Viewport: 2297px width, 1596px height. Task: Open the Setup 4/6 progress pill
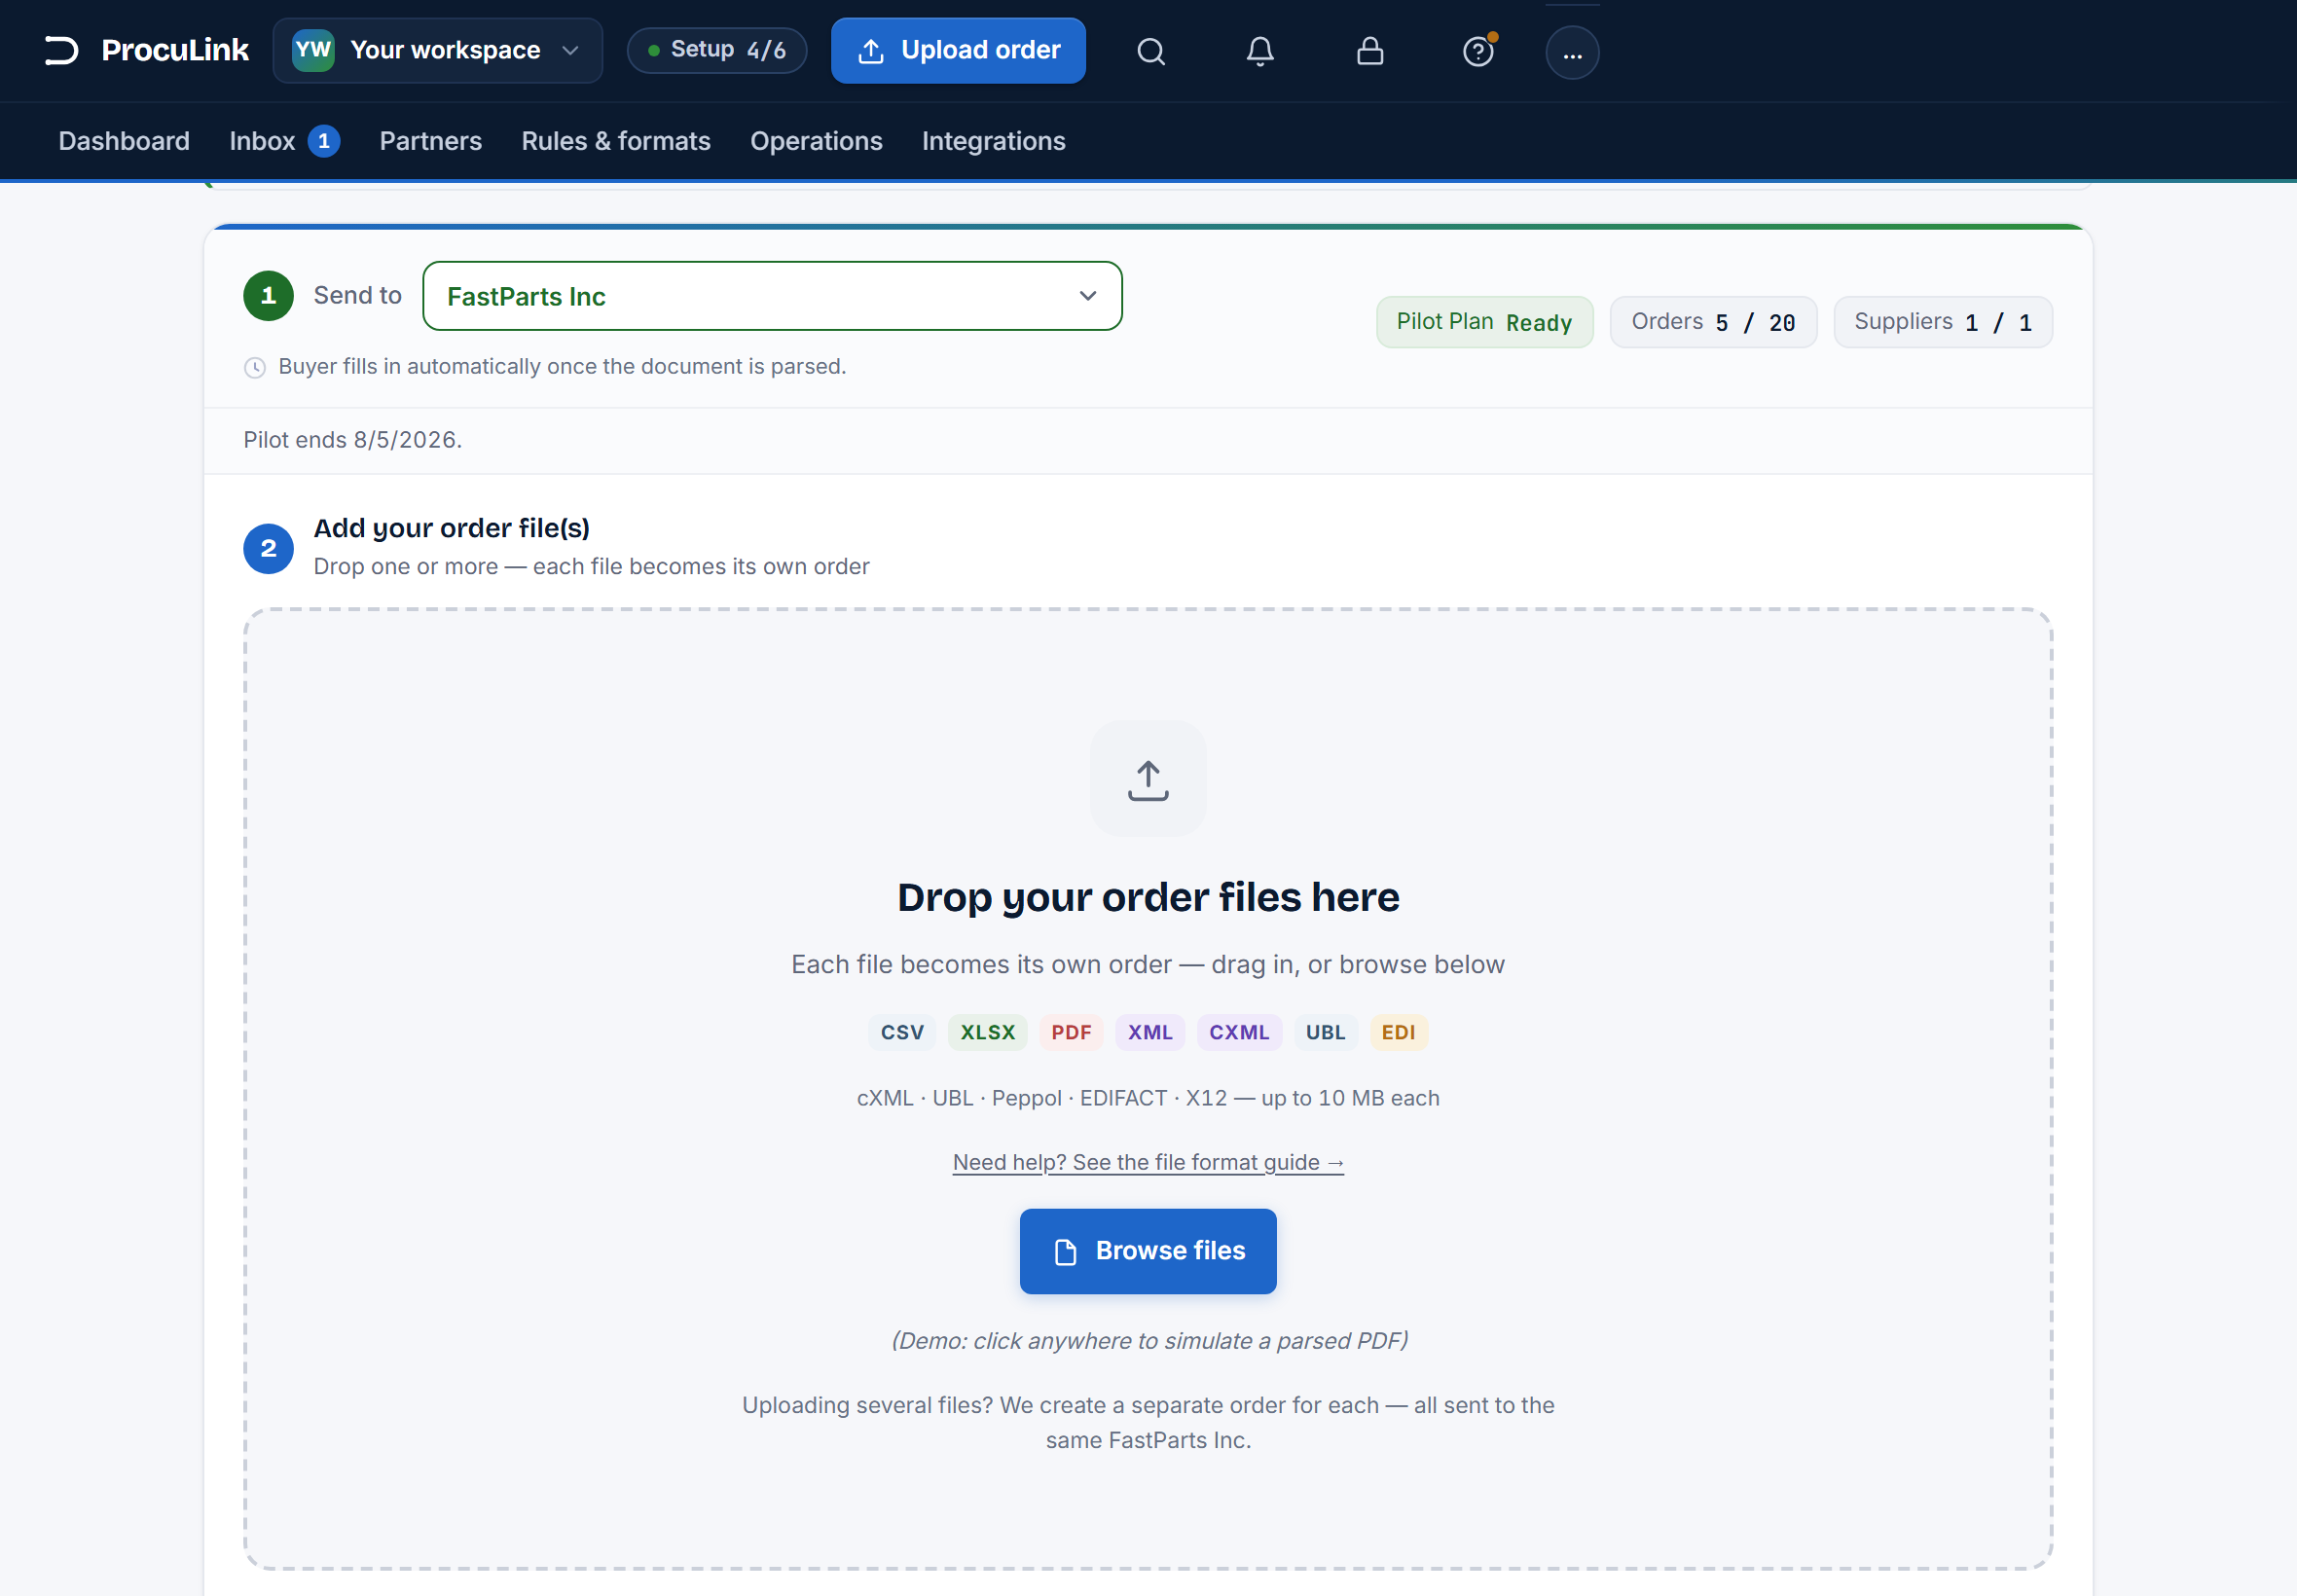click(x=717, y=50)
